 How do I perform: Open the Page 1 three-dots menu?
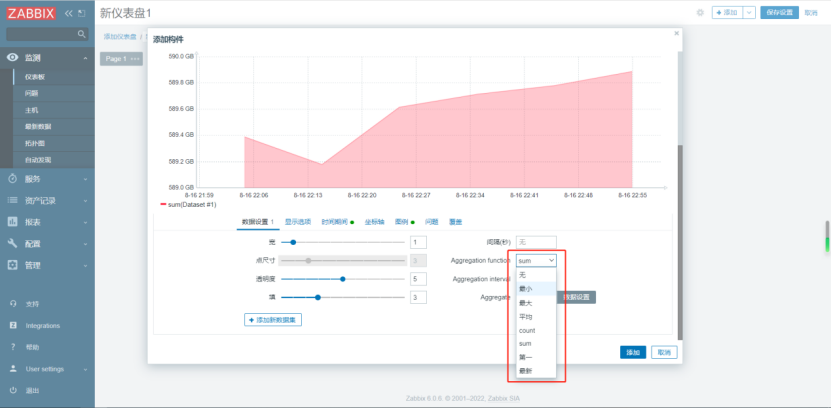[135, 59]
